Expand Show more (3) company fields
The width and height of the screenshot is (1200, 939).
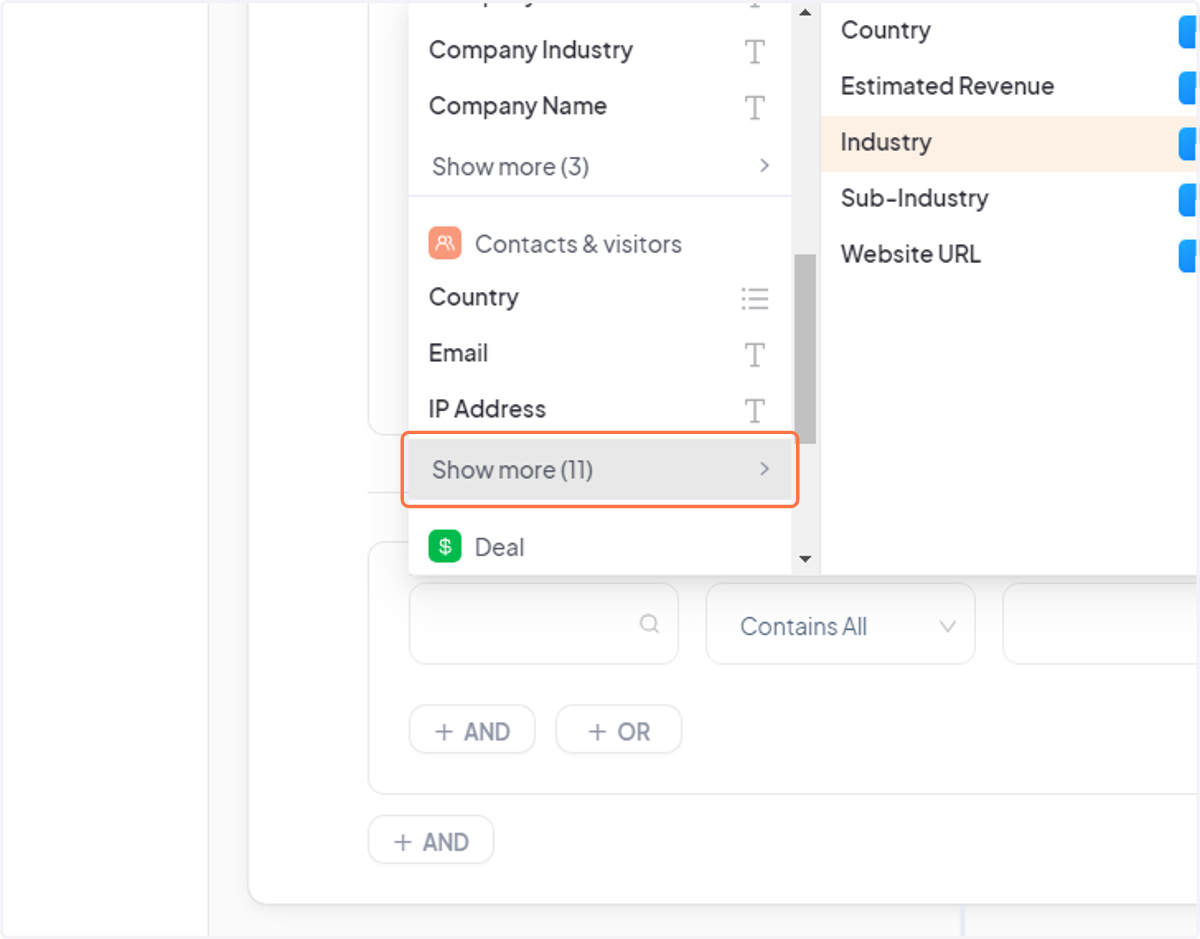pos(600,166)
